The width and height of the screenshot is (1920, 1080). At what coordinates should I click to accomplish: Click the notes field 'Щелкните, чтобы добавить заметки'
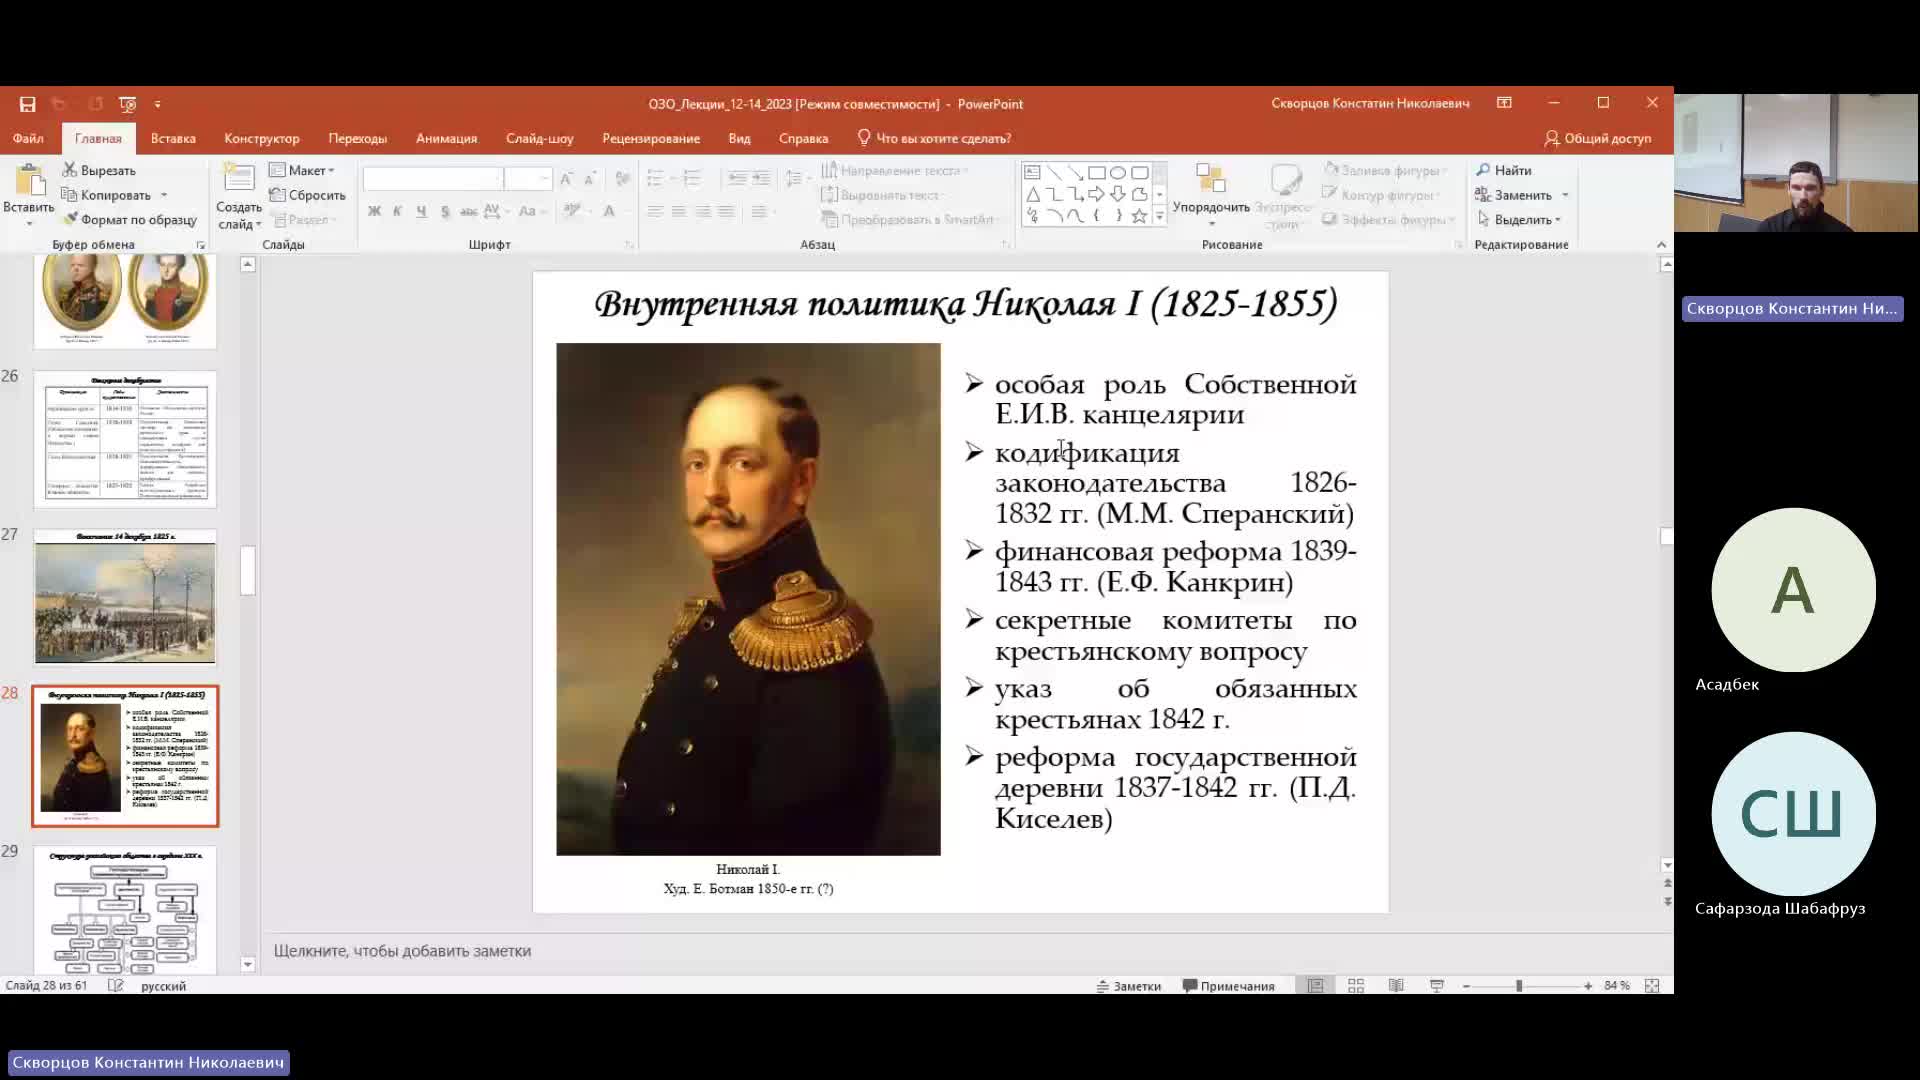402,951
